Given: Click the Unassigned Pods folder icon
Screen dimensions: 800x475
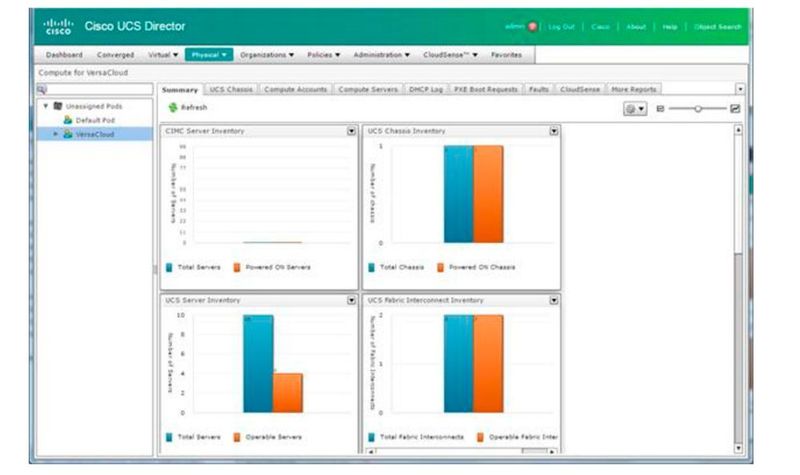Looking at the screenshot, I should pyautogui.click(x=58, y=106).
